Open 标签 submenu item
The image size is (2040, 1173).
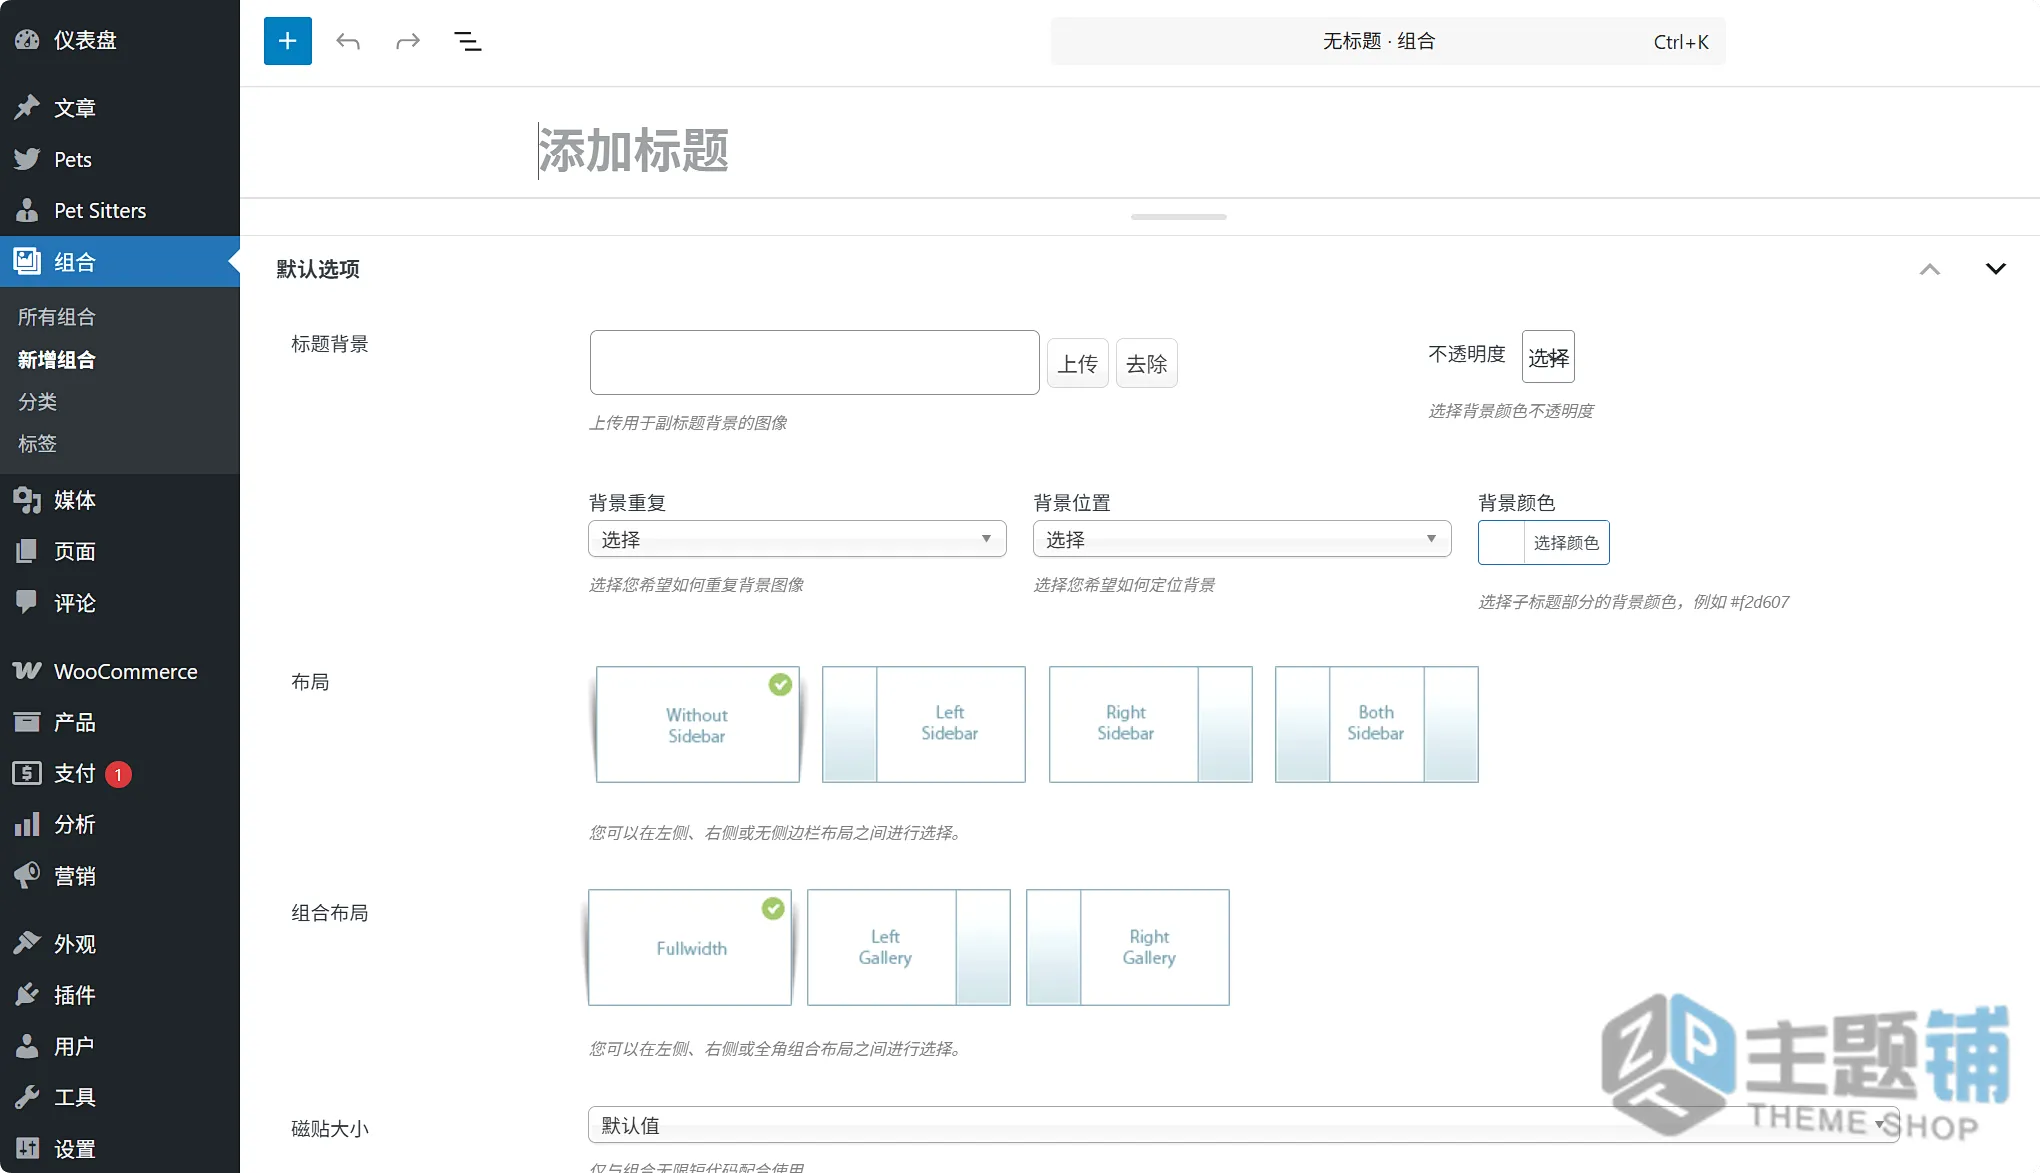[x=38, y=444]
